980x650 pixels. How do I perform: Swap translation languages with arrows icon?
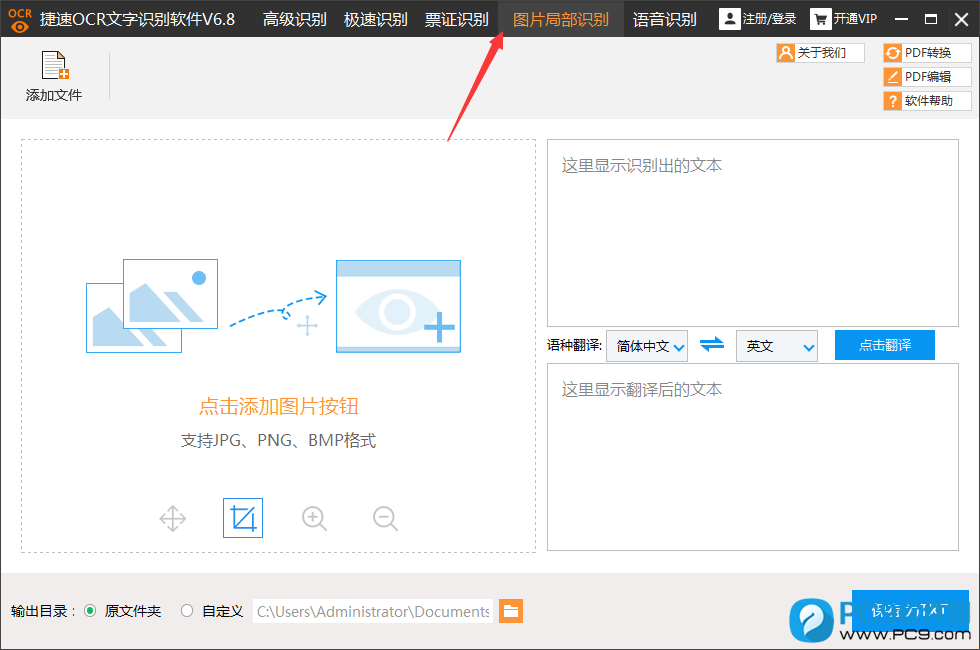pyautogui.click(x=712, y=344)
